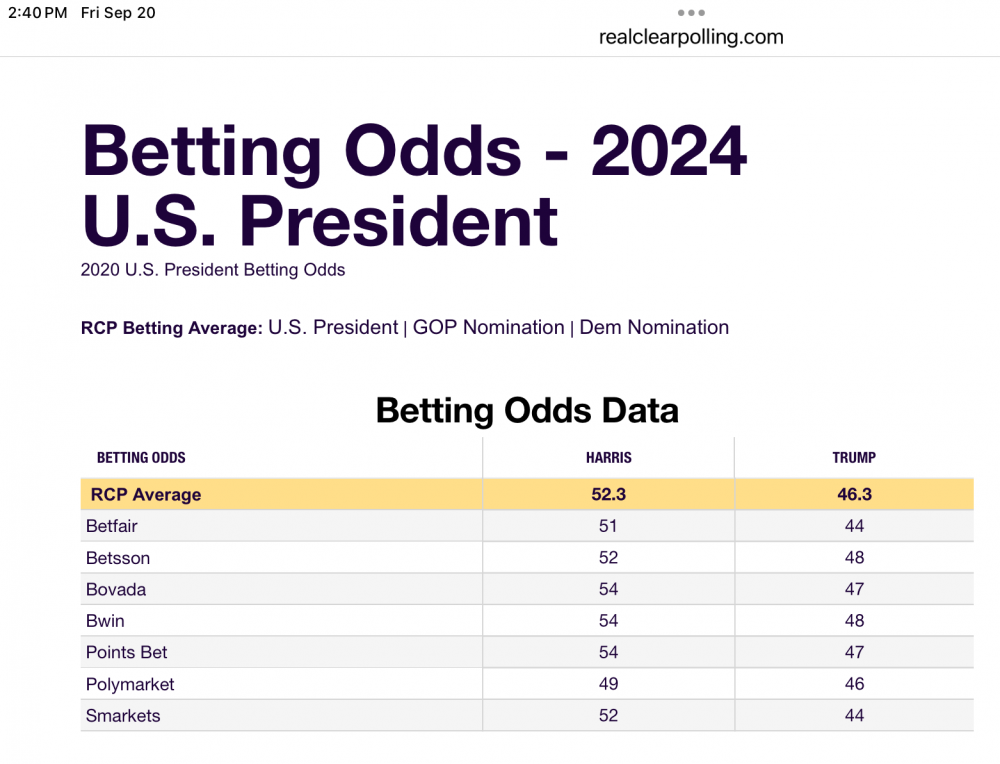Click the Betsson row label
The width and height of the screenshot is (1000, 764).
(118, 558)
